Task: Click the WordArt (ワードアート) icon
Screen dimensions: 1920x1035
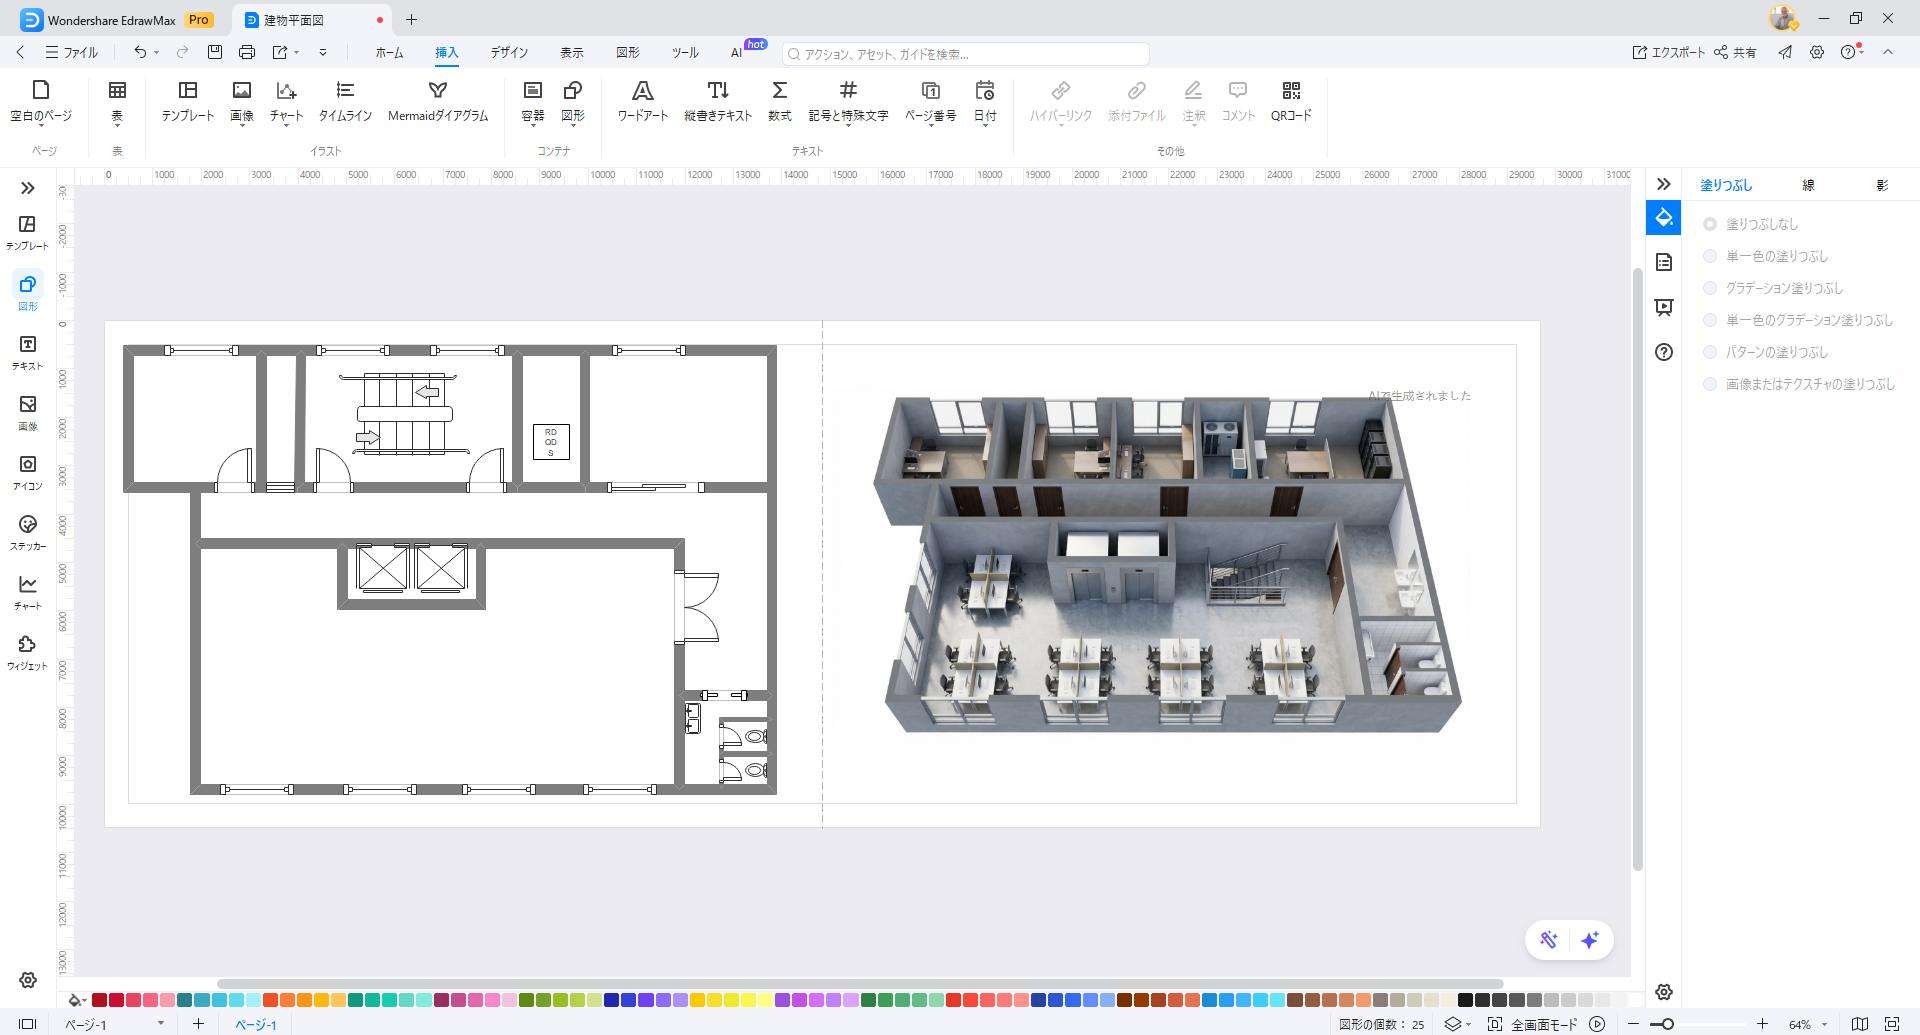Action: tap(642, 101)
